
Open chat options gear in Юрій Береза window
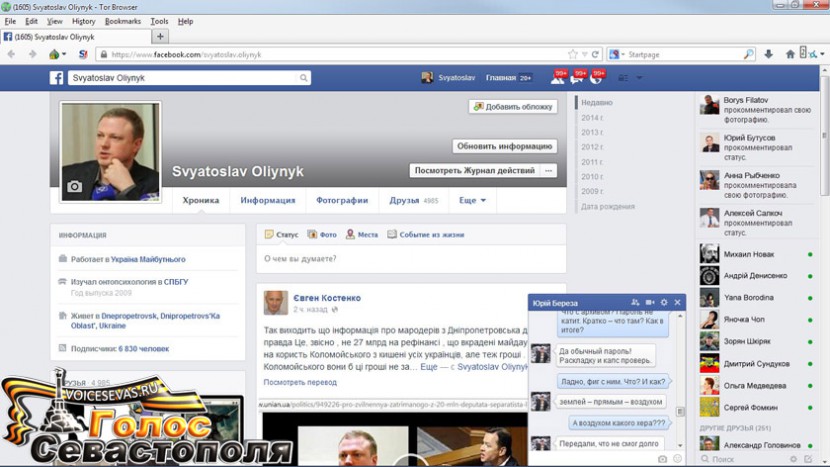tap(663, 302)
